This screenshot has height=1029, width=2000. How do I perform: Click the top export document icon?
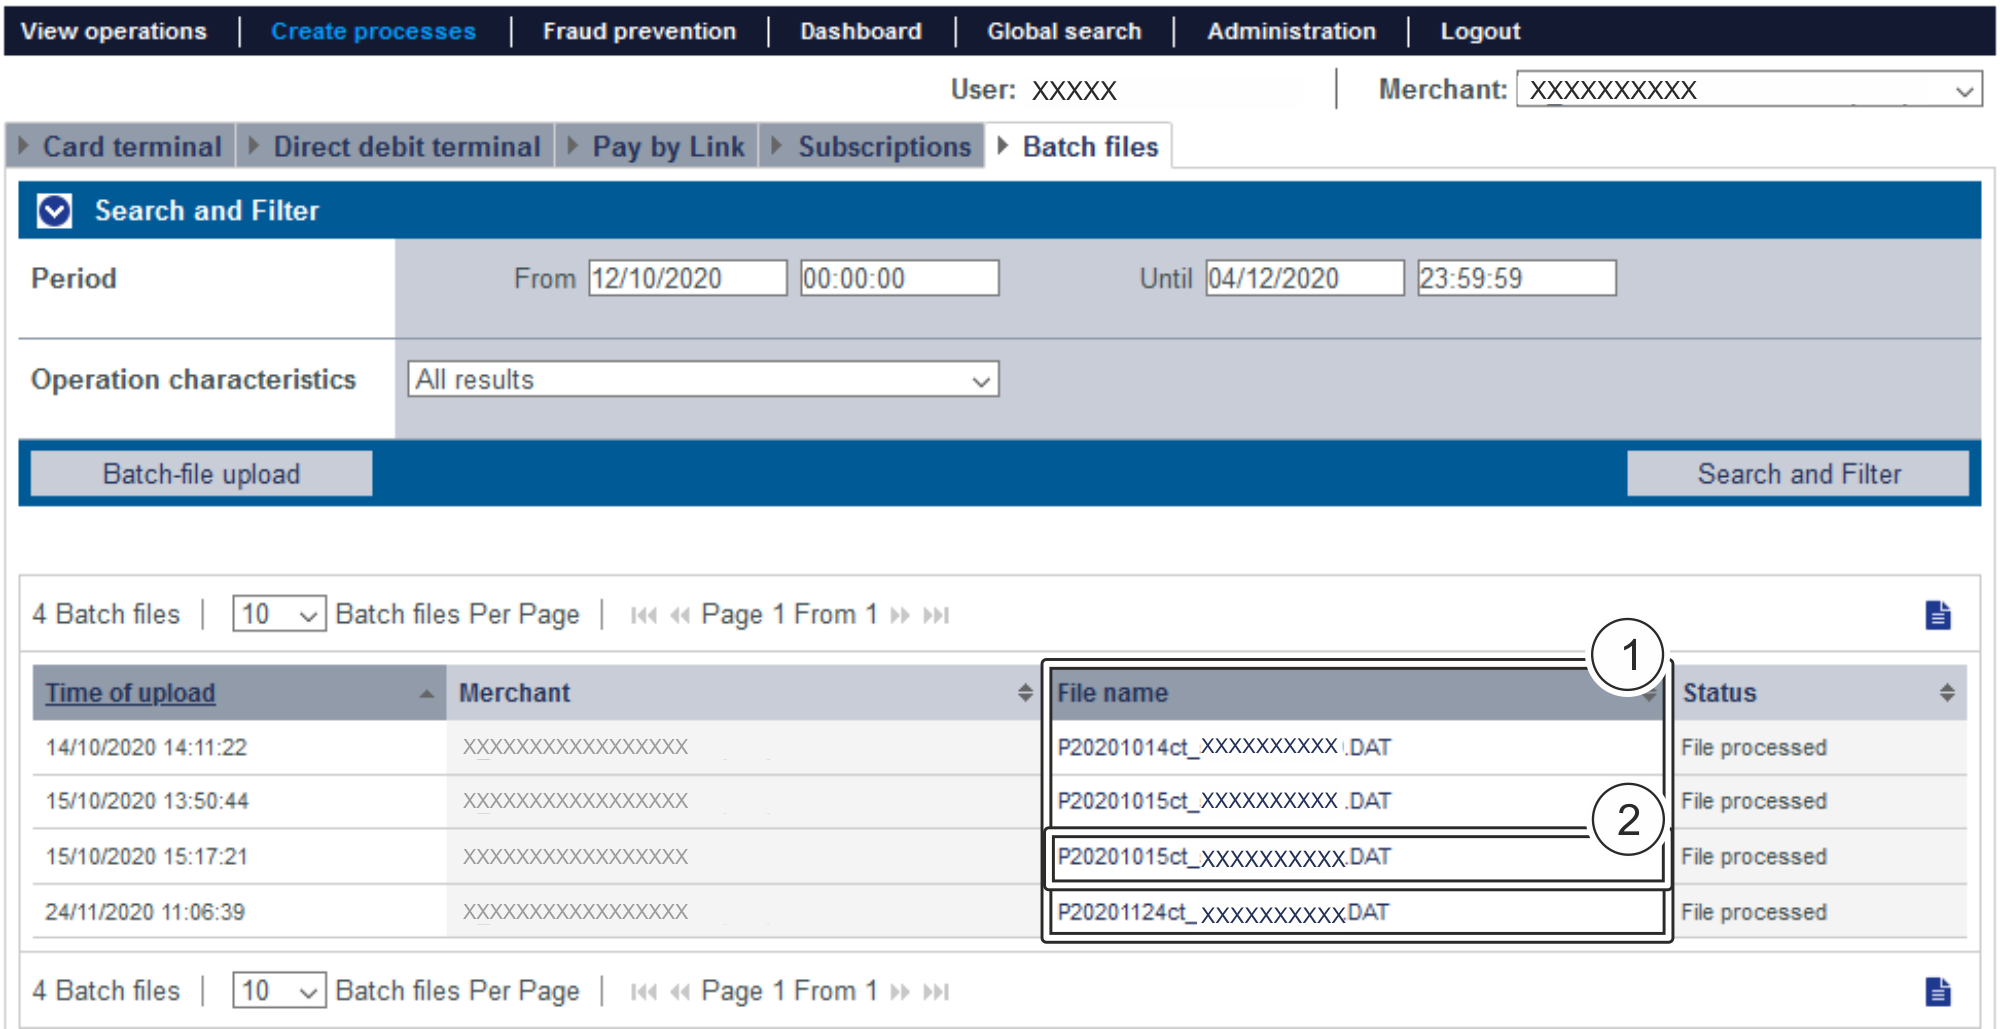[1937, 615]
